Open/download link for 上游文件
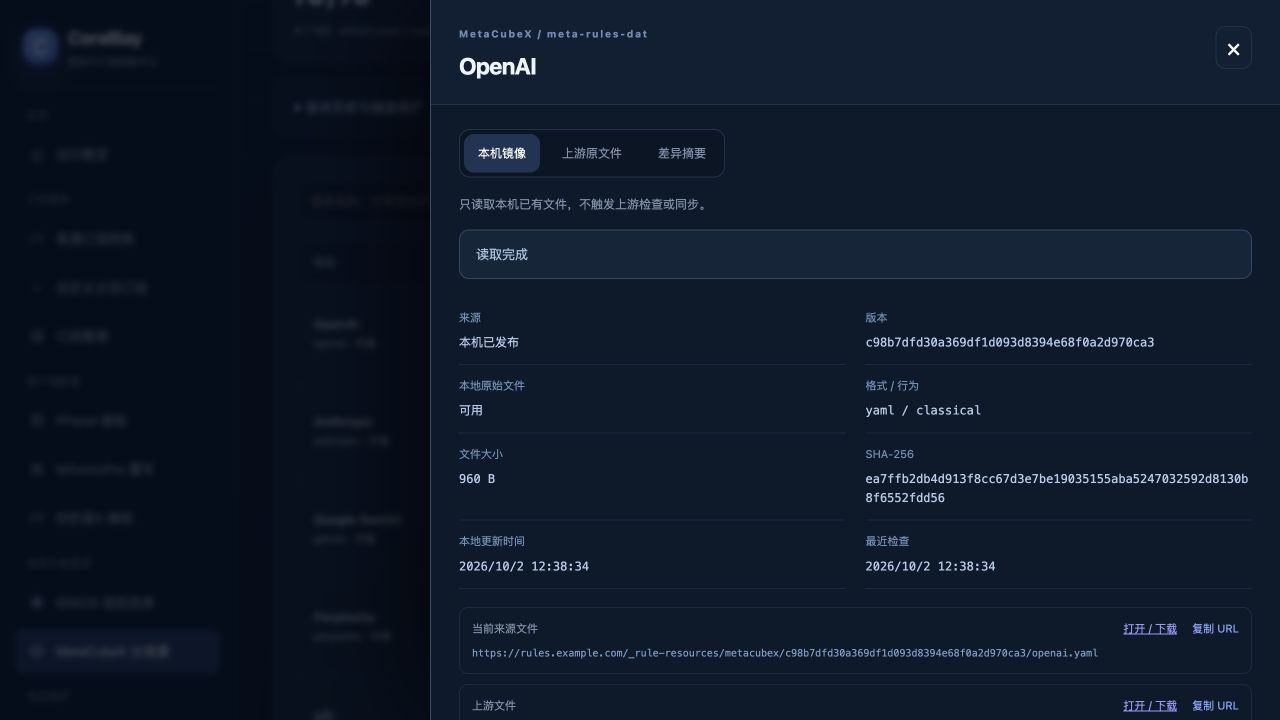The width and height of the screenshot is (1280, 720). pyautogui.click(x=1150, y=706)
